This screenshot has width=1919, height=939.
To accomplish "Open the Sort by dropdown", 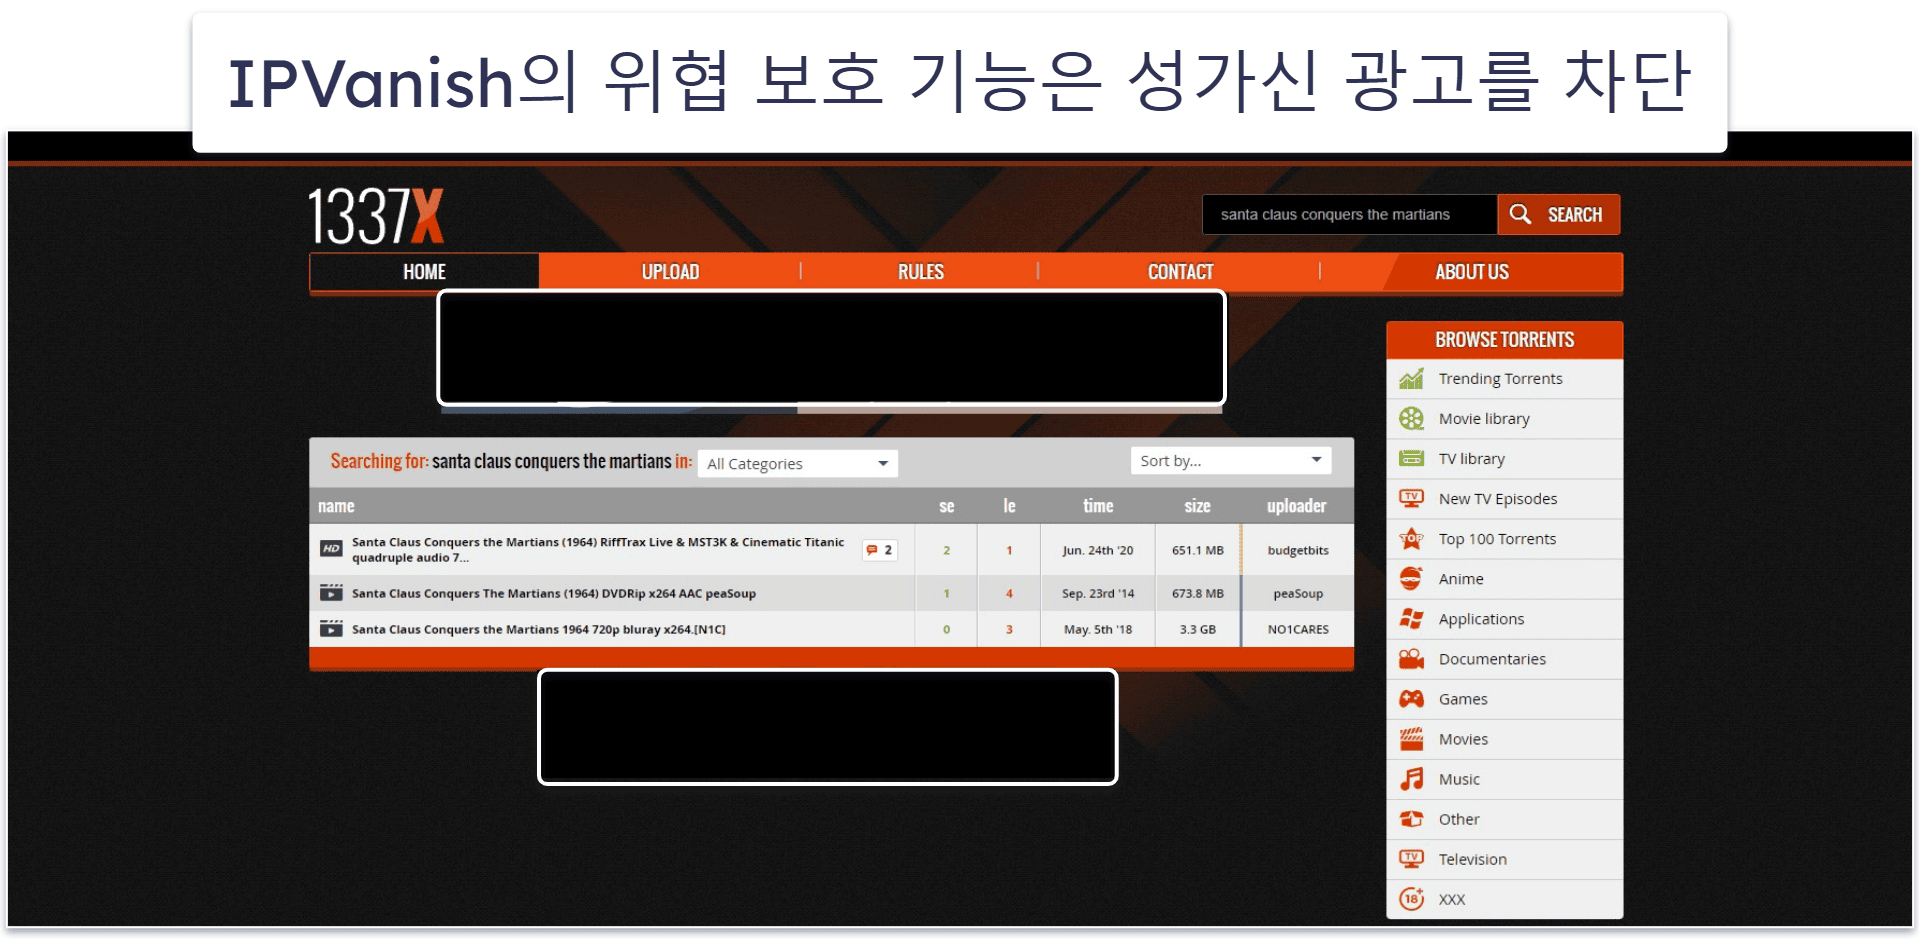I will tap(1231, 461).
